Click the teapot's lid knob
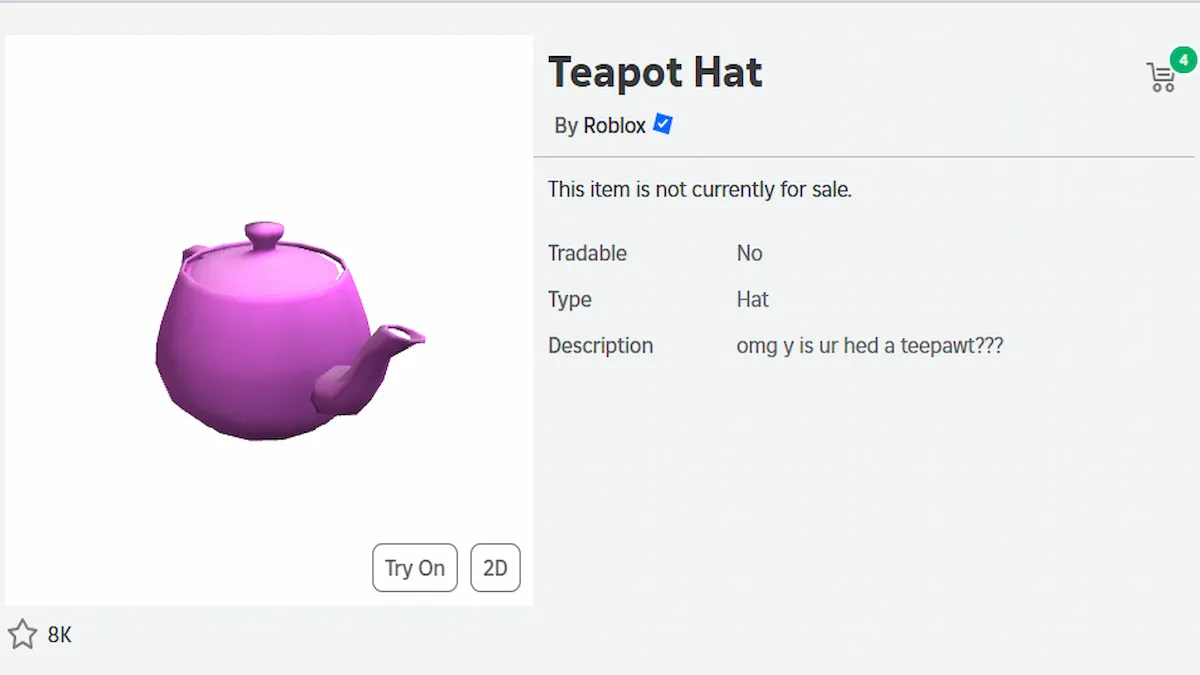This screenshot has width=1200, height=675. click(x=264, y=236)
